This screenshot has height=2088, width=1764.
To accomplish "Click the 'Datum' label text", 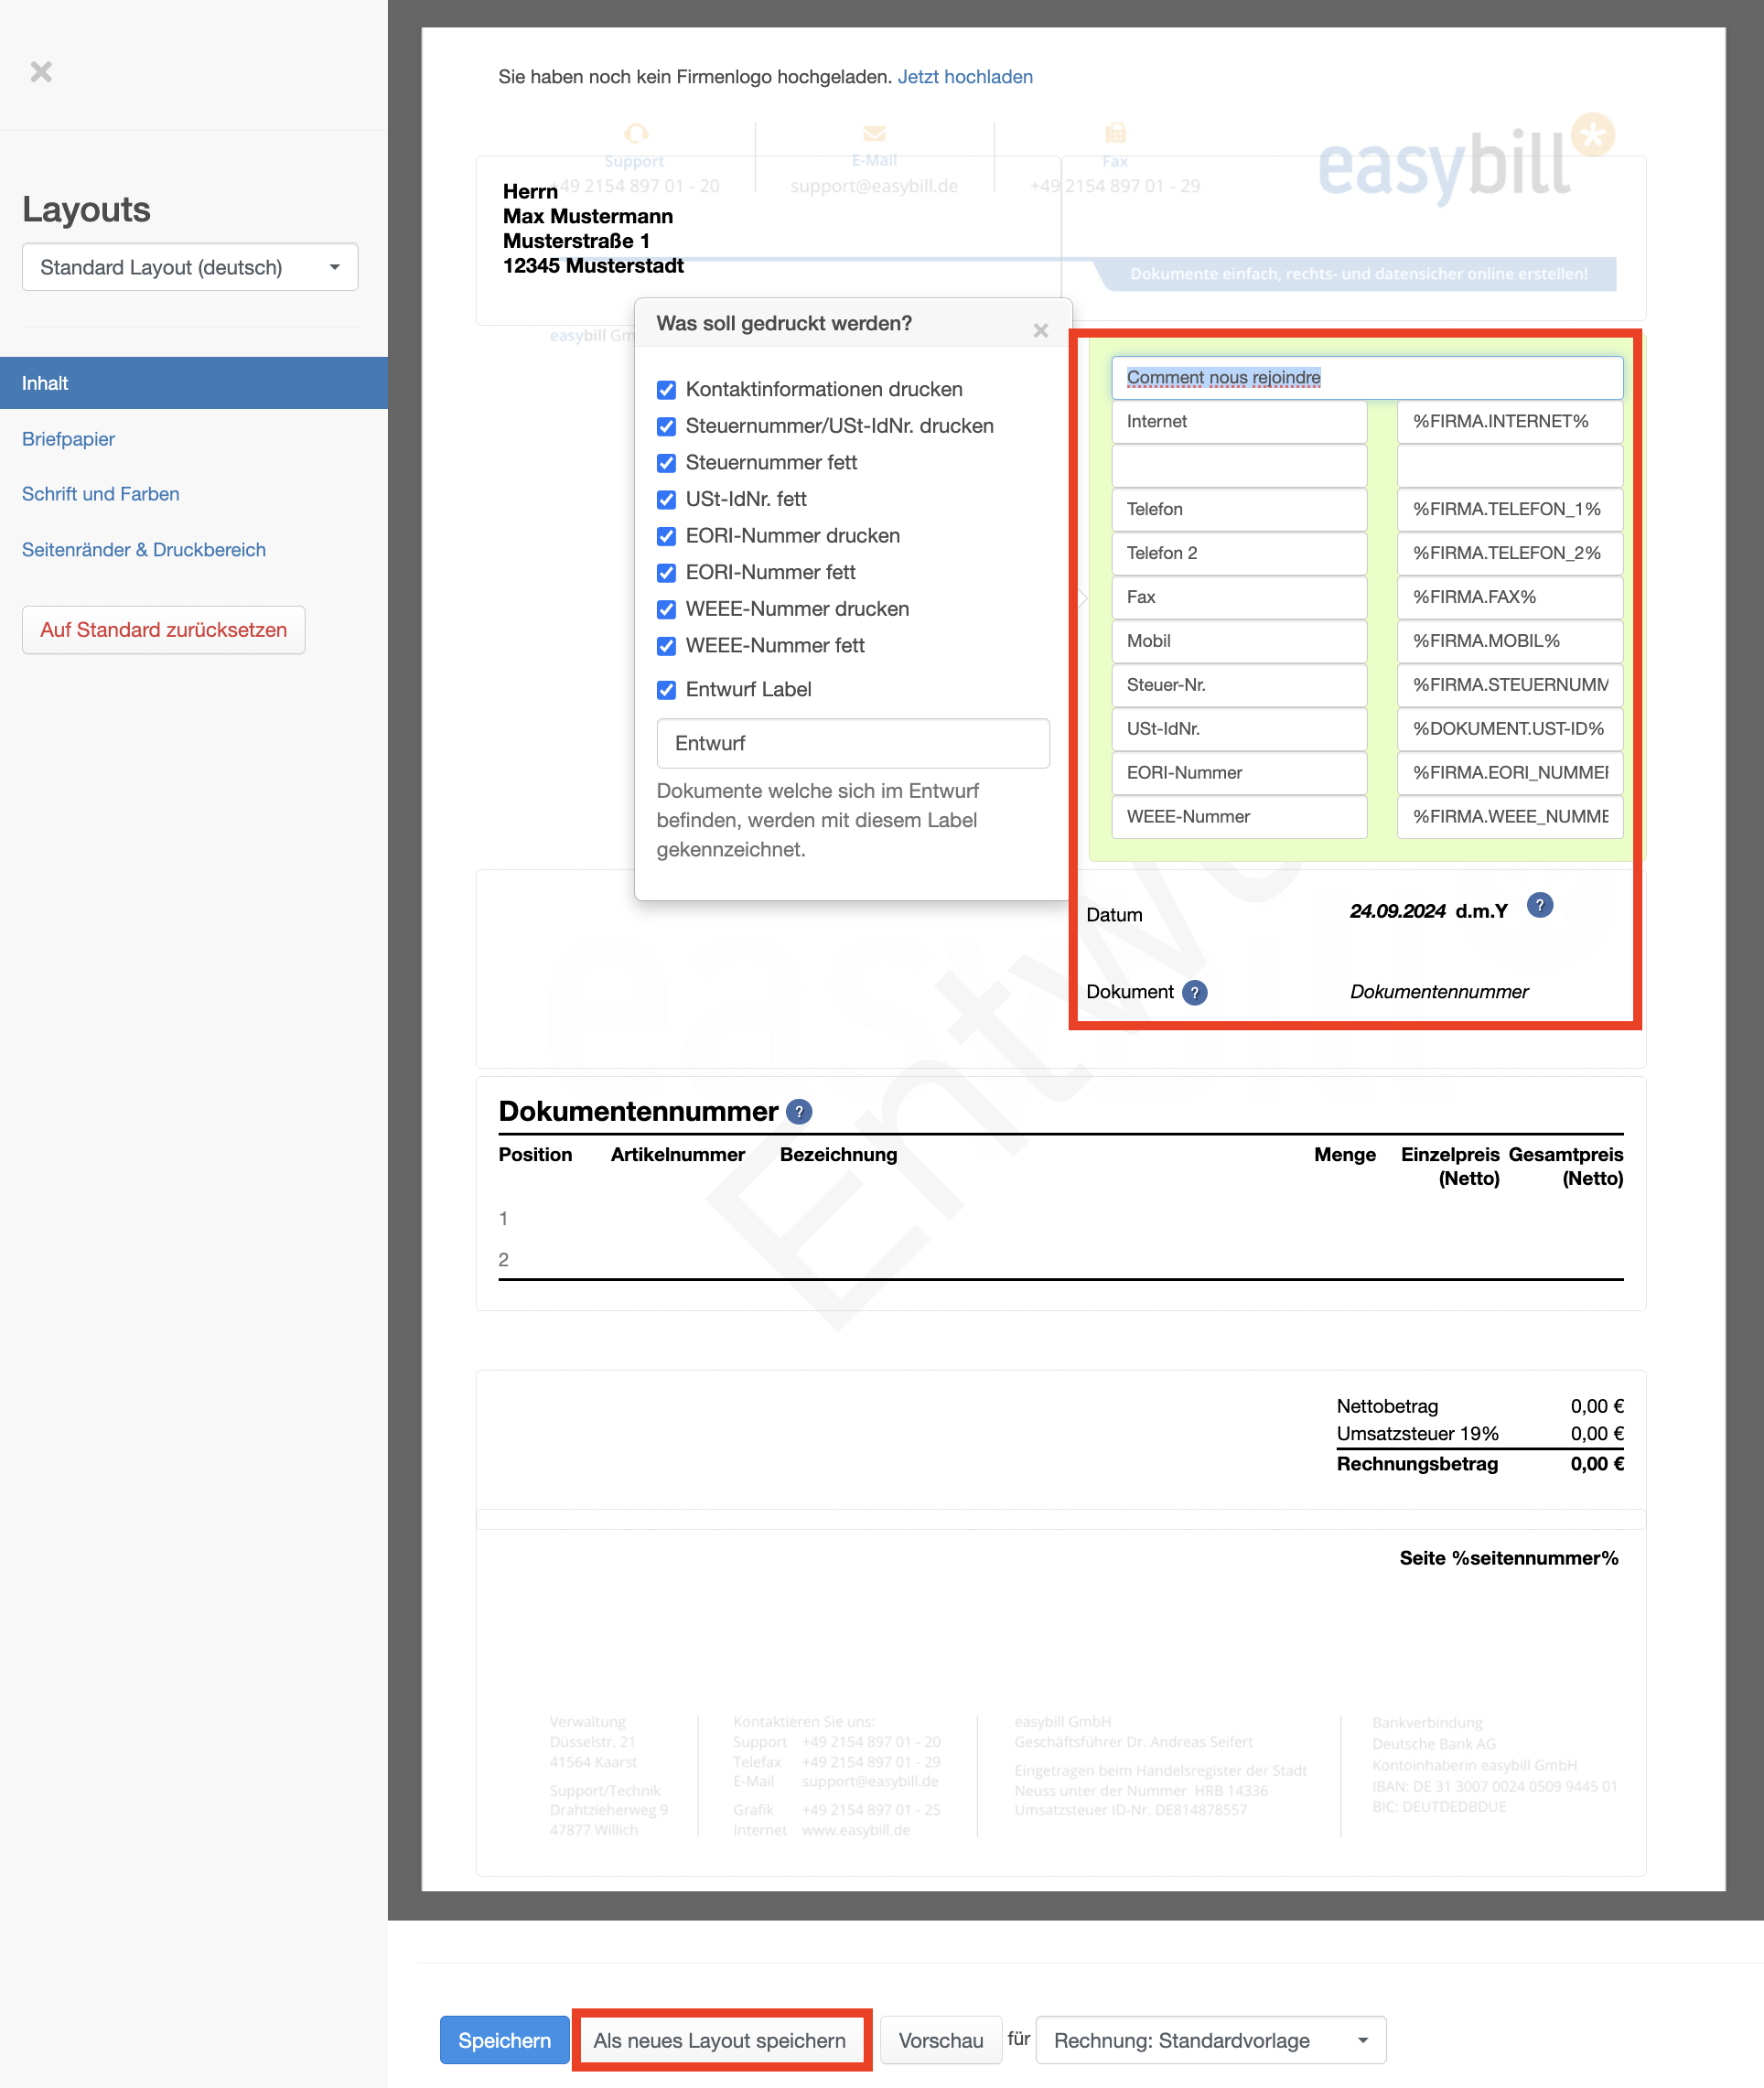I will click(x=1114, y=915).
